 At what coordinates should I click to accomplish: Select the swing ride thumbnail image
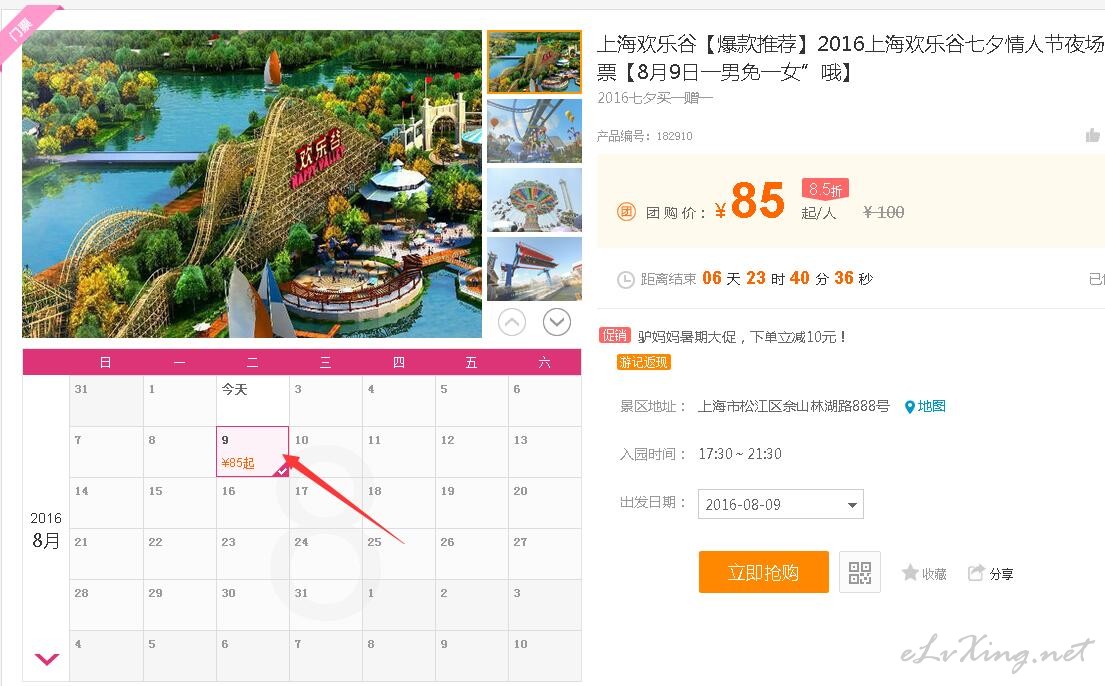click(534, 200)
